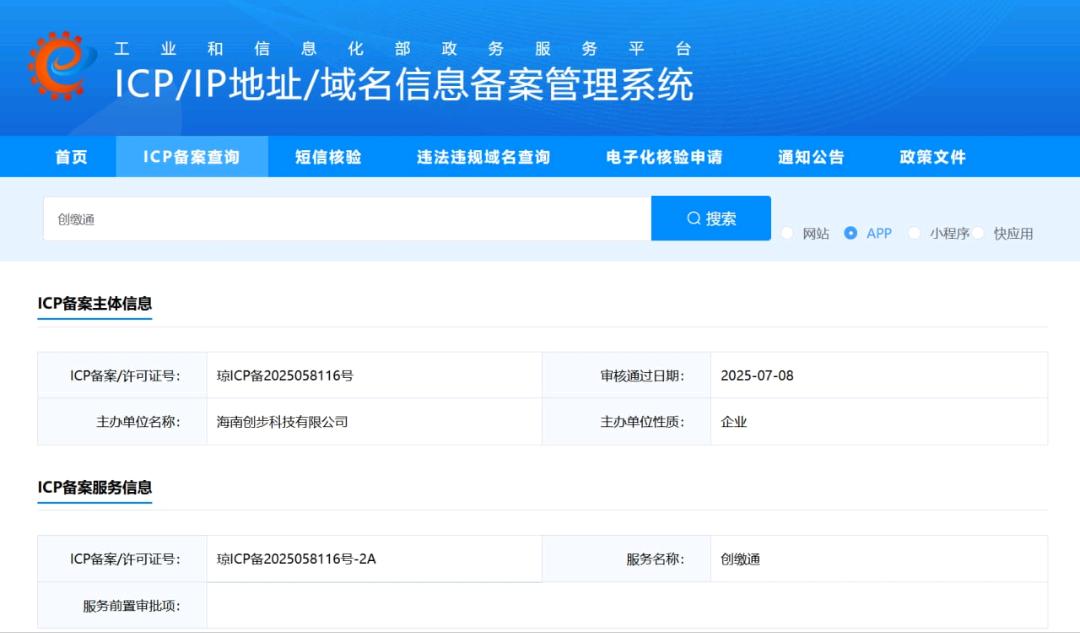Open the 政策文件 section
Screen dimensions: 1080x633
(x=935, y=156)
